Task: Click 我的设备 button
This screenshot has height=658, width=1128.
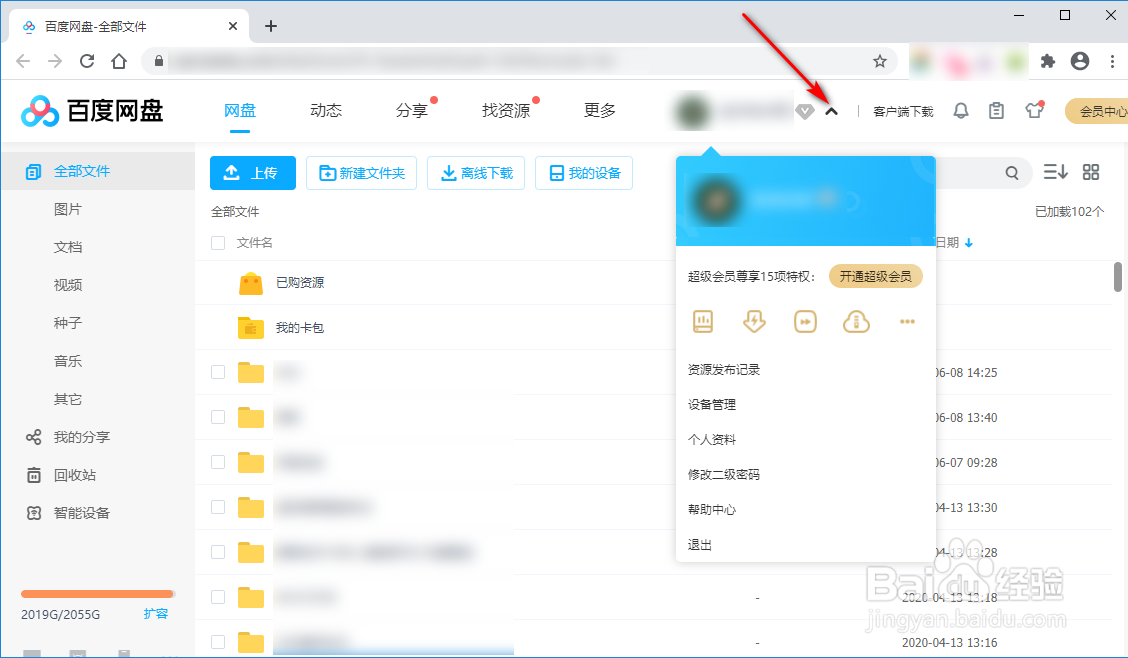Action: click(583, 173)
